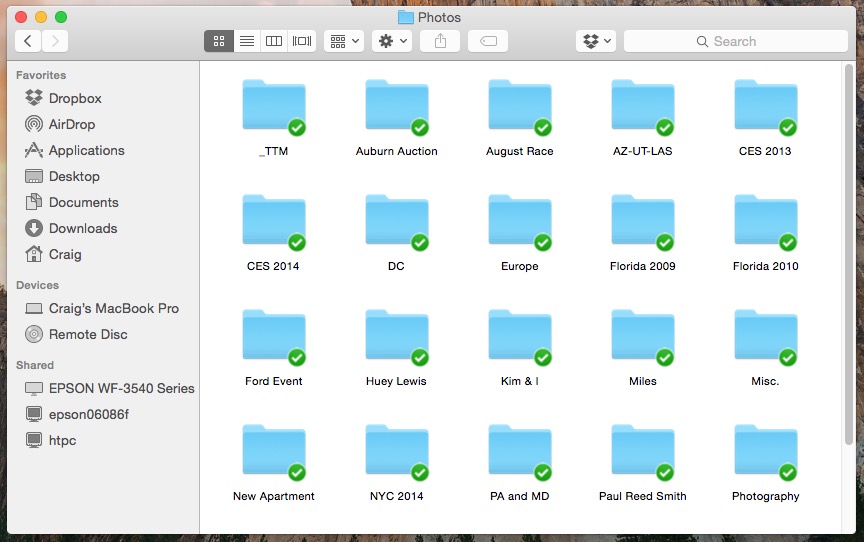Switch to list view
The height and width of the screenshot is (542, 864).
247,41
